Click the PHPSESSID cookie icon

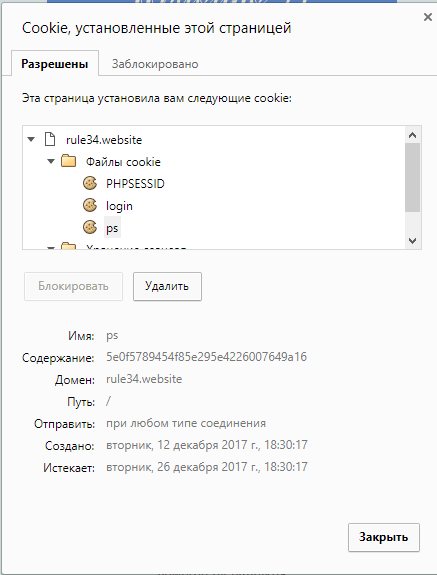[x=90, y=183]
